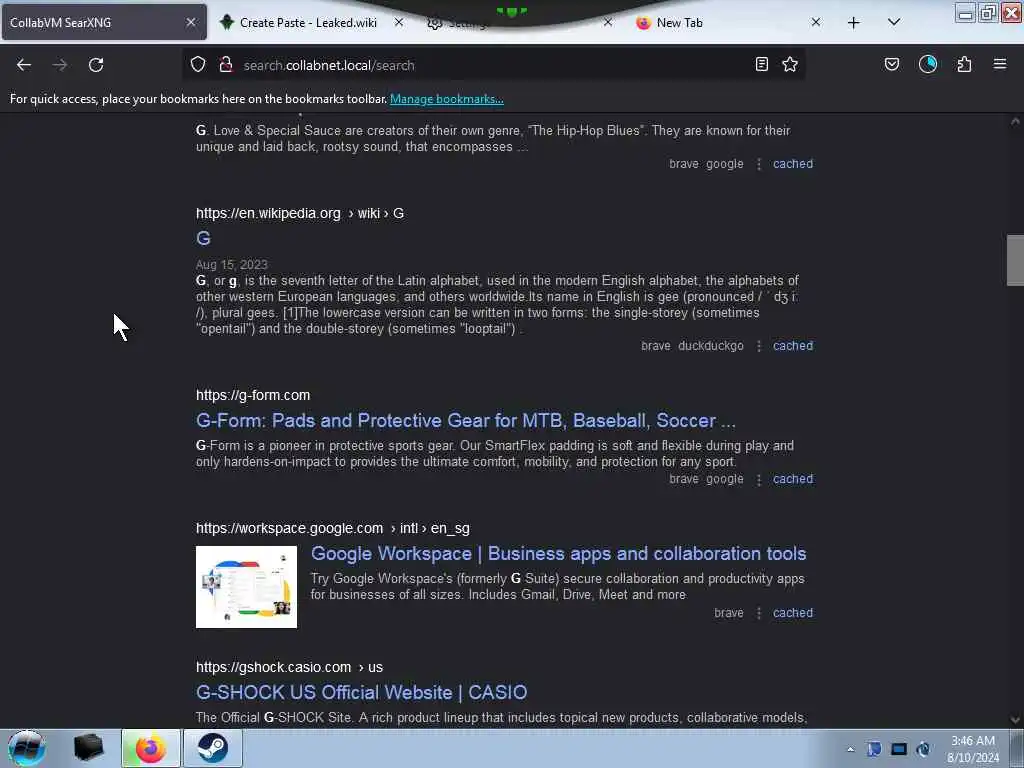Open the Windows Start button
Image resolution: width=1024 pixels, height=768 pixels.
coord(26,748)
